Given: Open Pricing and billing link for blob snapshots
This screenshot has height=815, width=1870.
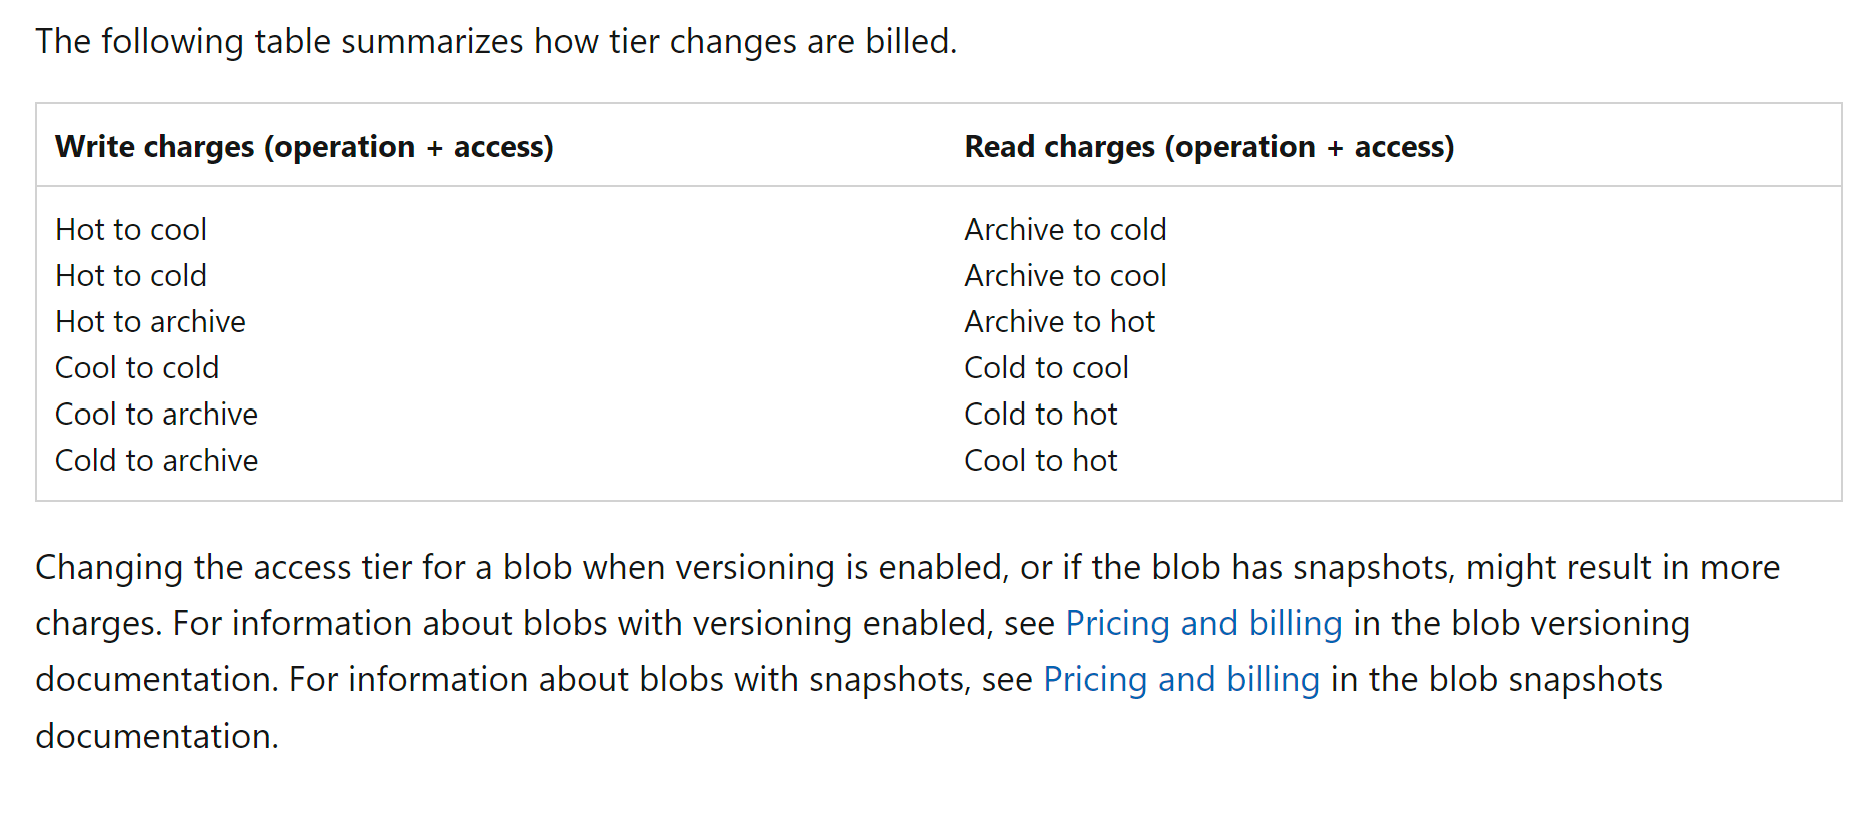Looking at the screenshot, I should pos(1181,679).
